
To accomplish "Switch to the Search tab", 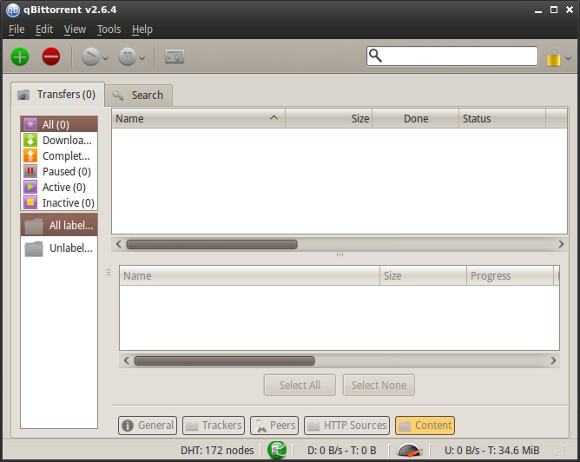I will [139, 95].
